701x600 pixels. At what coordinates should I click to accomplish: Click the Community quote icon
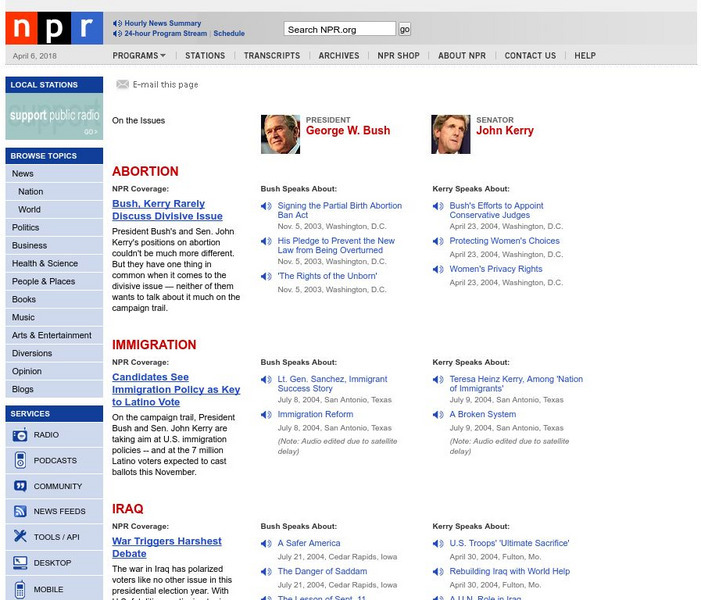click(x=20, y=486)
